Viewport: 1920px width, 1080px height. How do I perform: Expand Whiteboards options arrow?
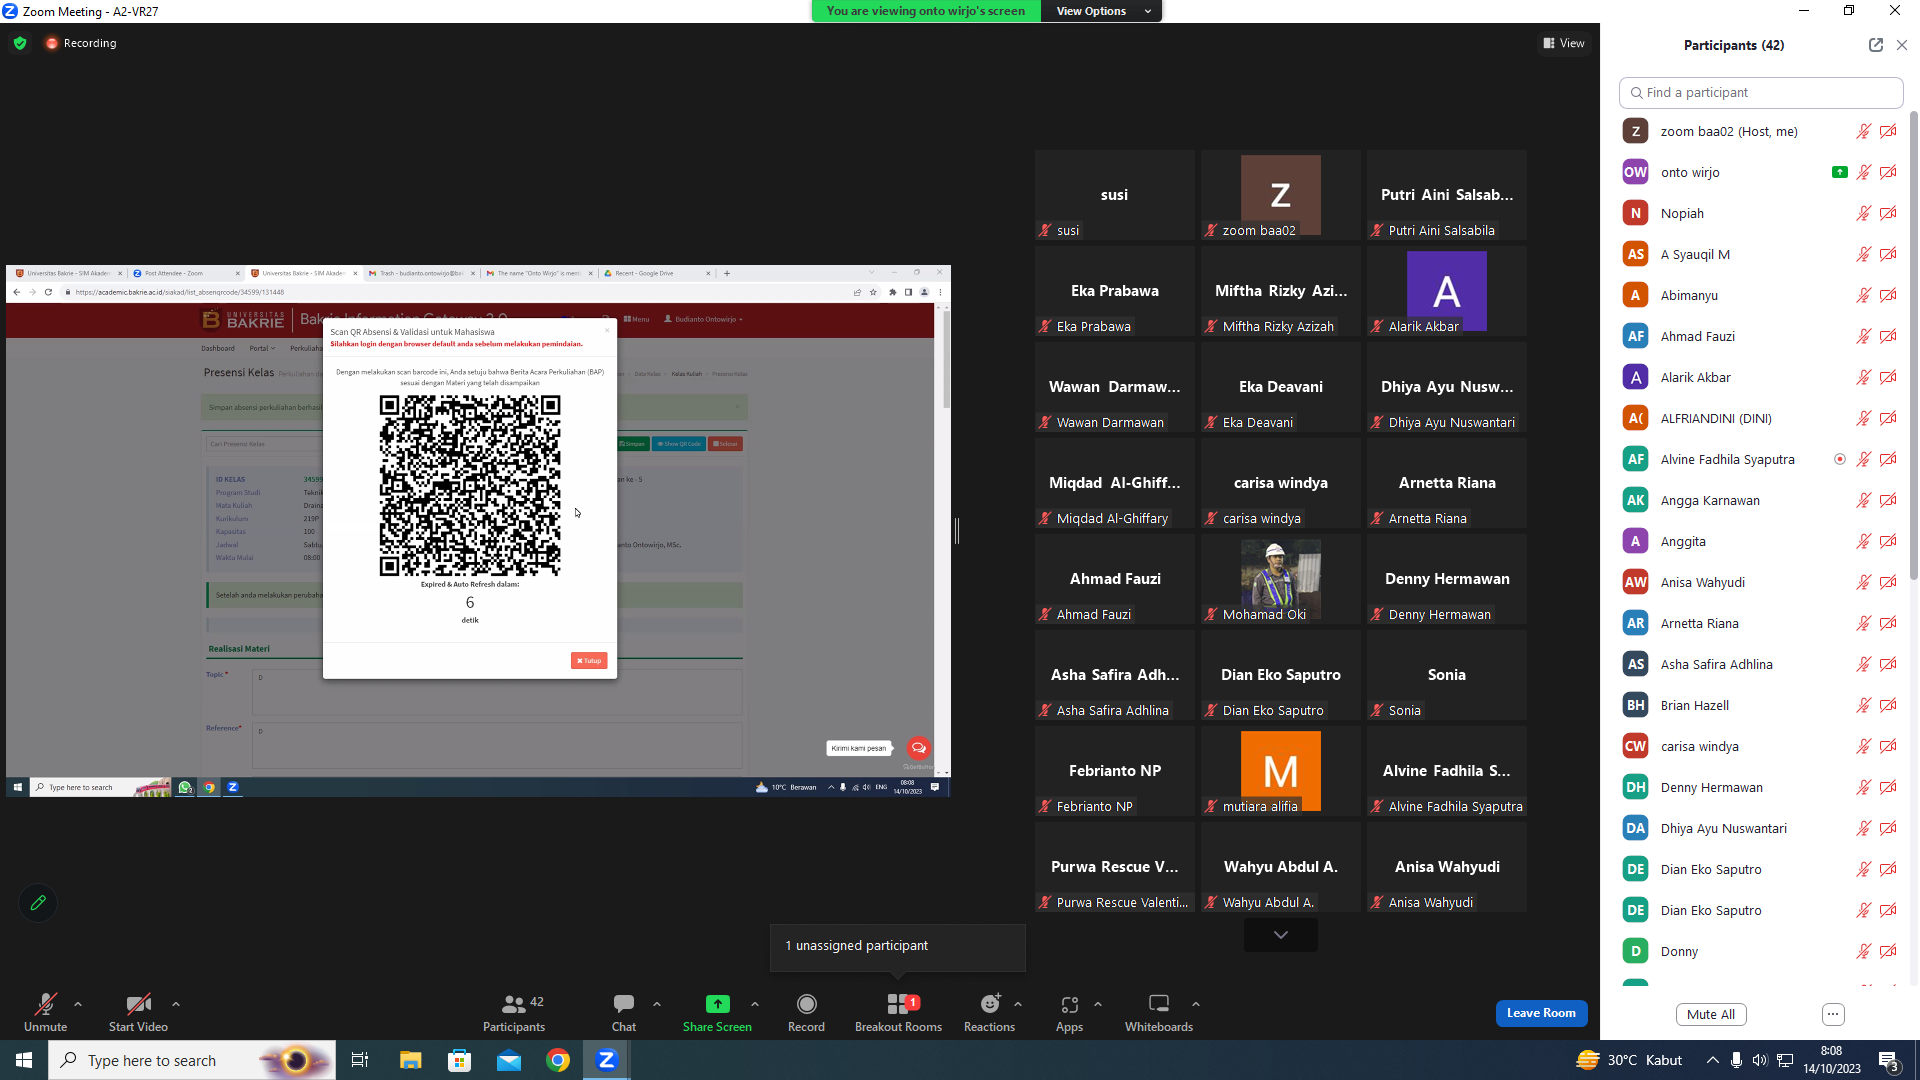point(1196,1004)
